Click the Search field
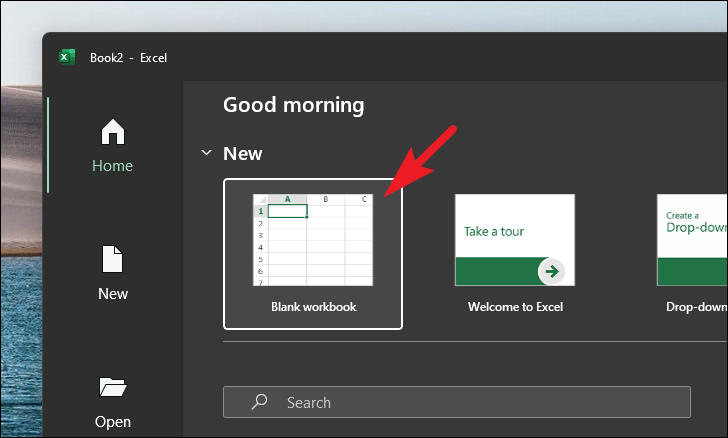The height and width of the screenshot is (438, 728). (457, 402)
